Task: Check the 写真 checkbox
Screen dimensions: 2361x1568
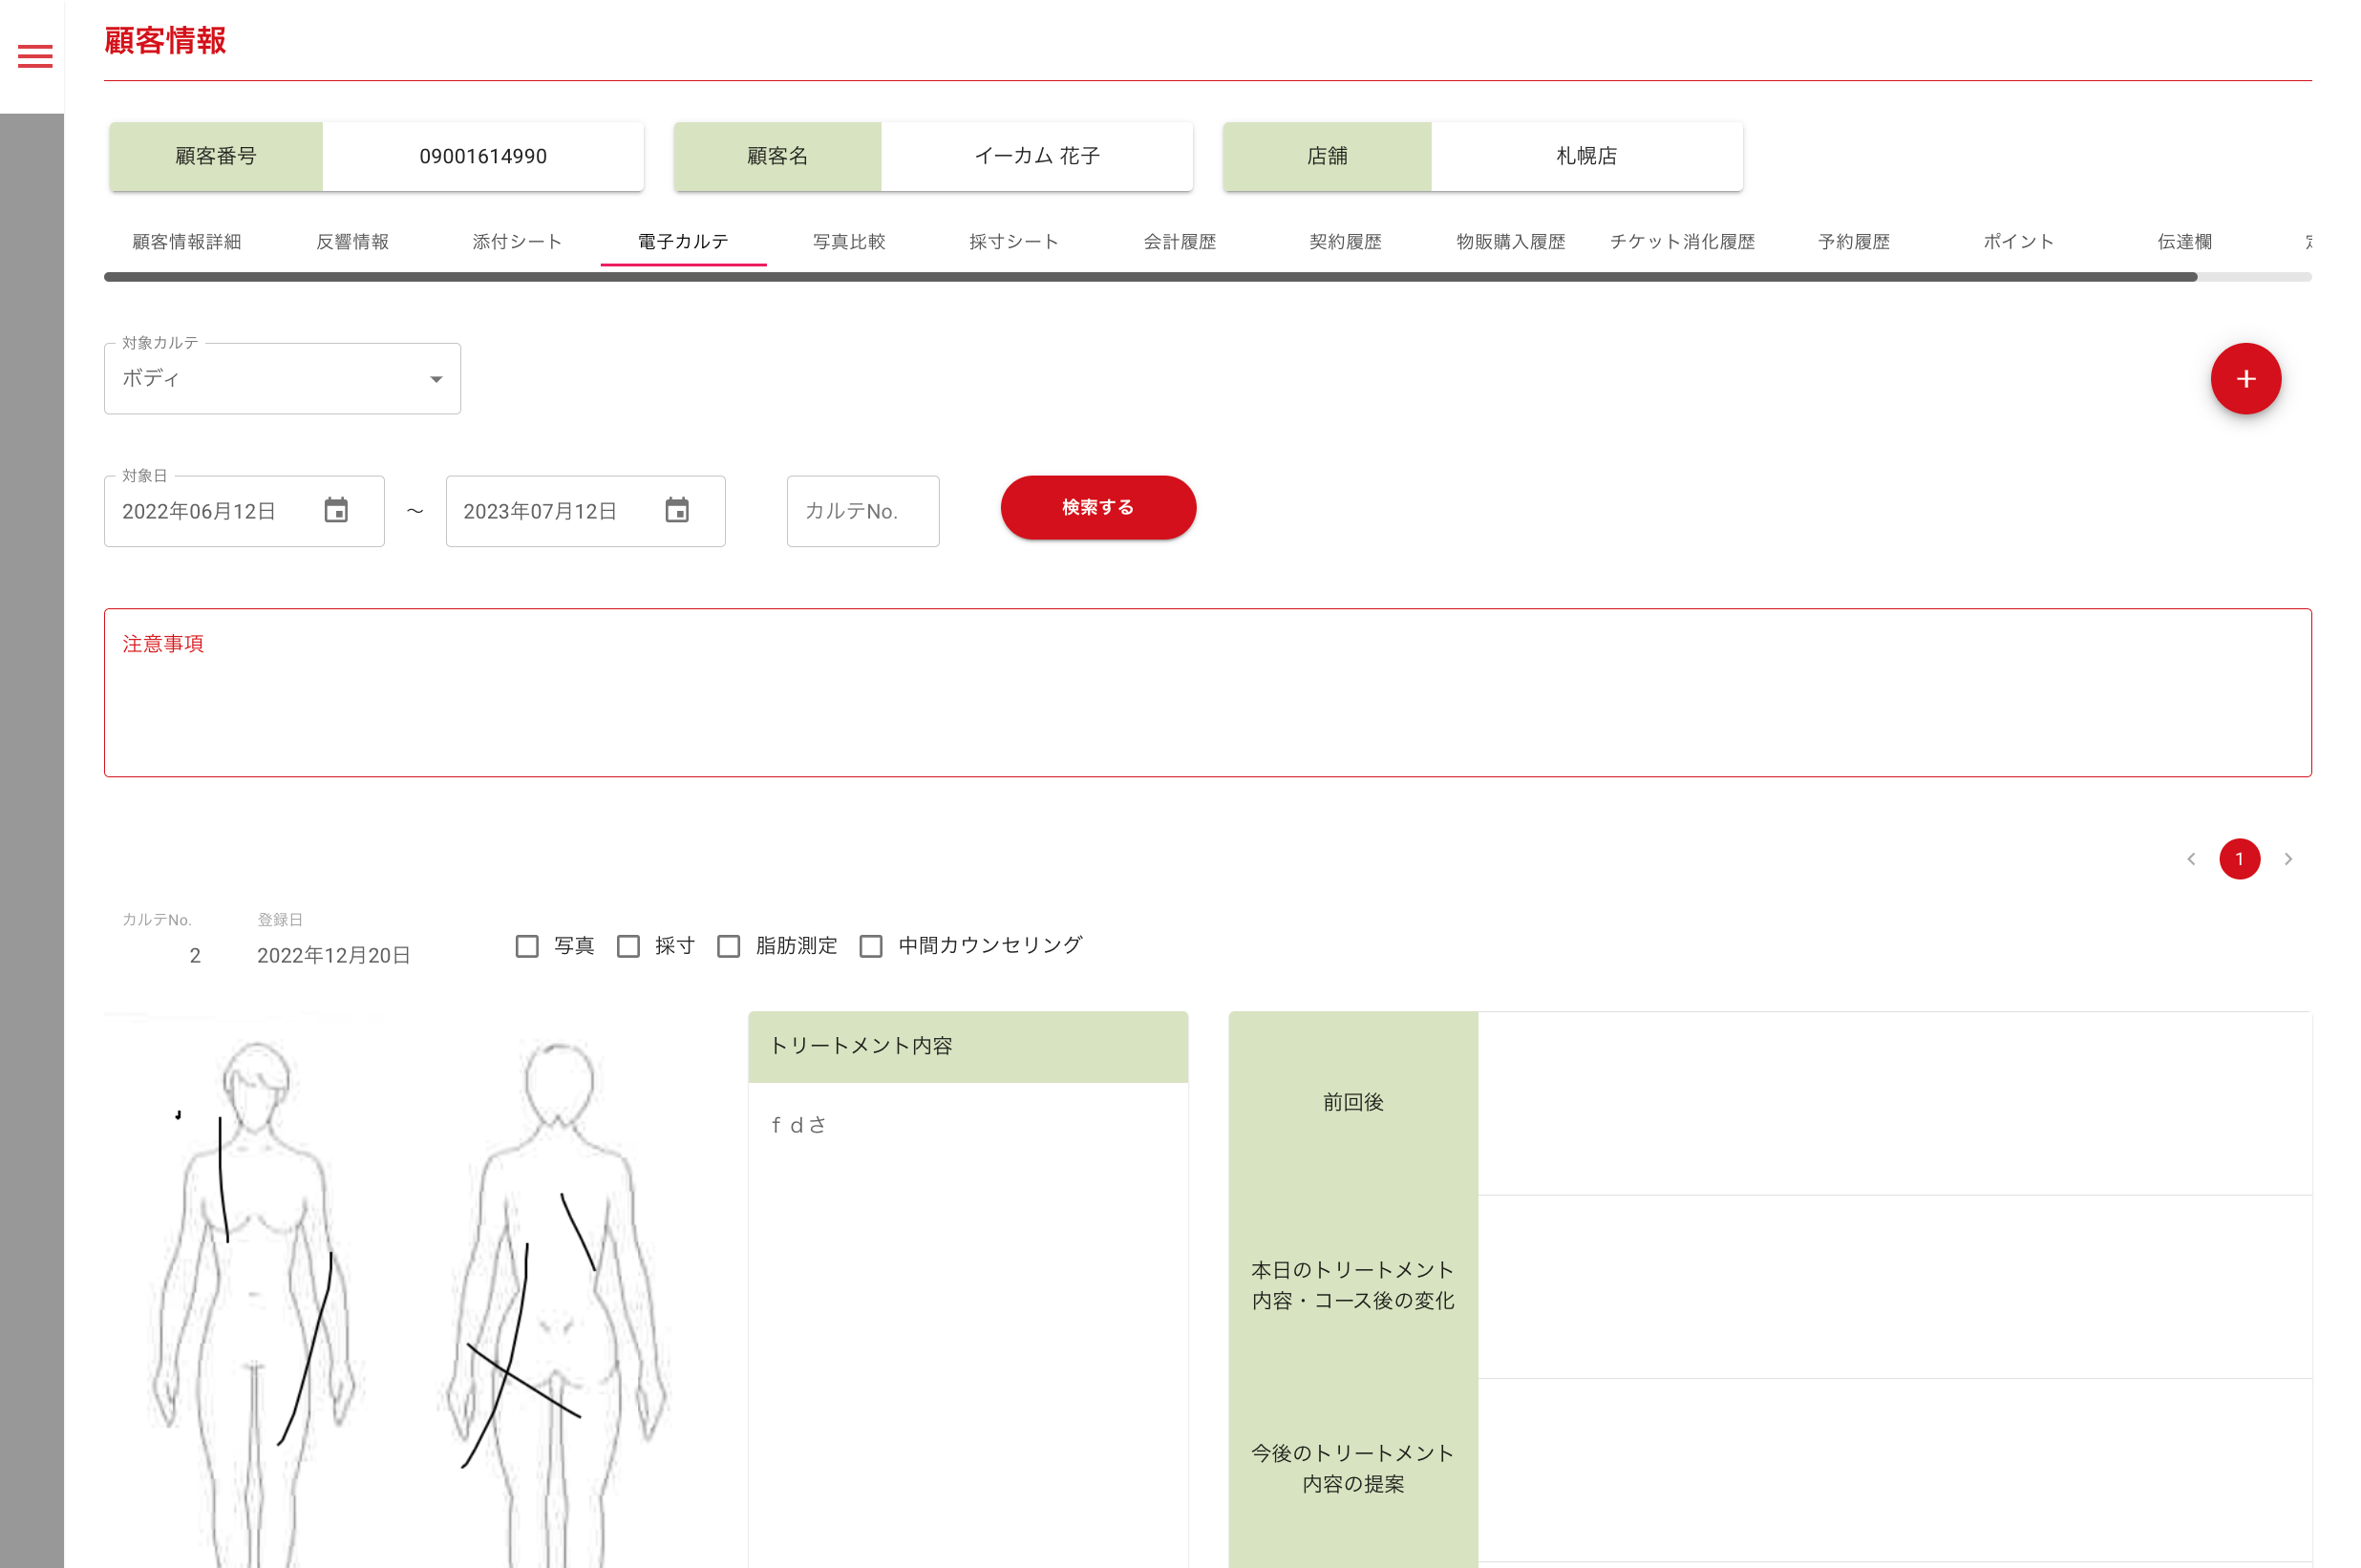Action: pyautogui.click(x=527, y=946)
